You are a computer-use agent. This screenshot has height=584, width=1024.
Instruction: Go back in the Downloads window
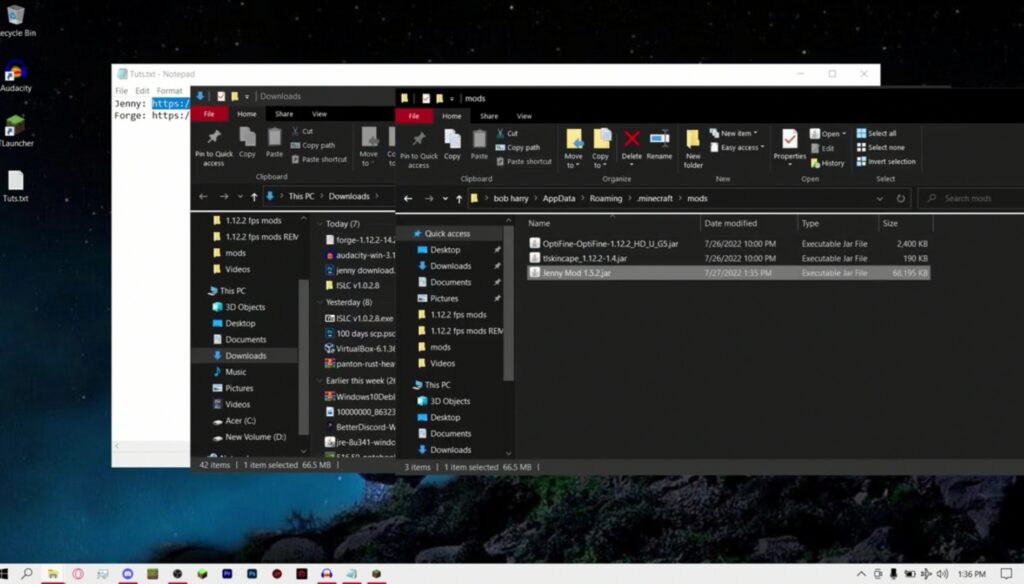203,197
